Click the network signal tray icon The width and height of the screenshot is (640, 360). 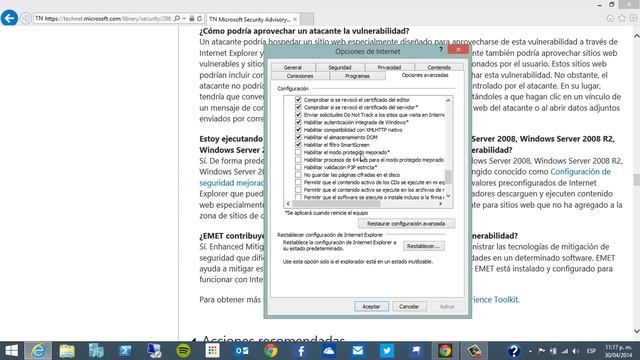[x=564, y=351]
